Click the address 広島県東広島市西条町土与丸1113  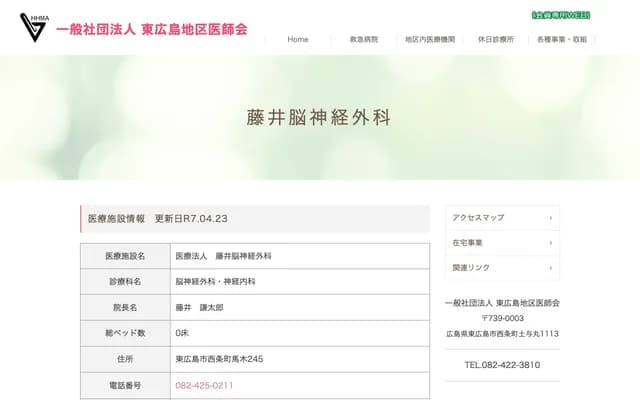click(502, 333)
